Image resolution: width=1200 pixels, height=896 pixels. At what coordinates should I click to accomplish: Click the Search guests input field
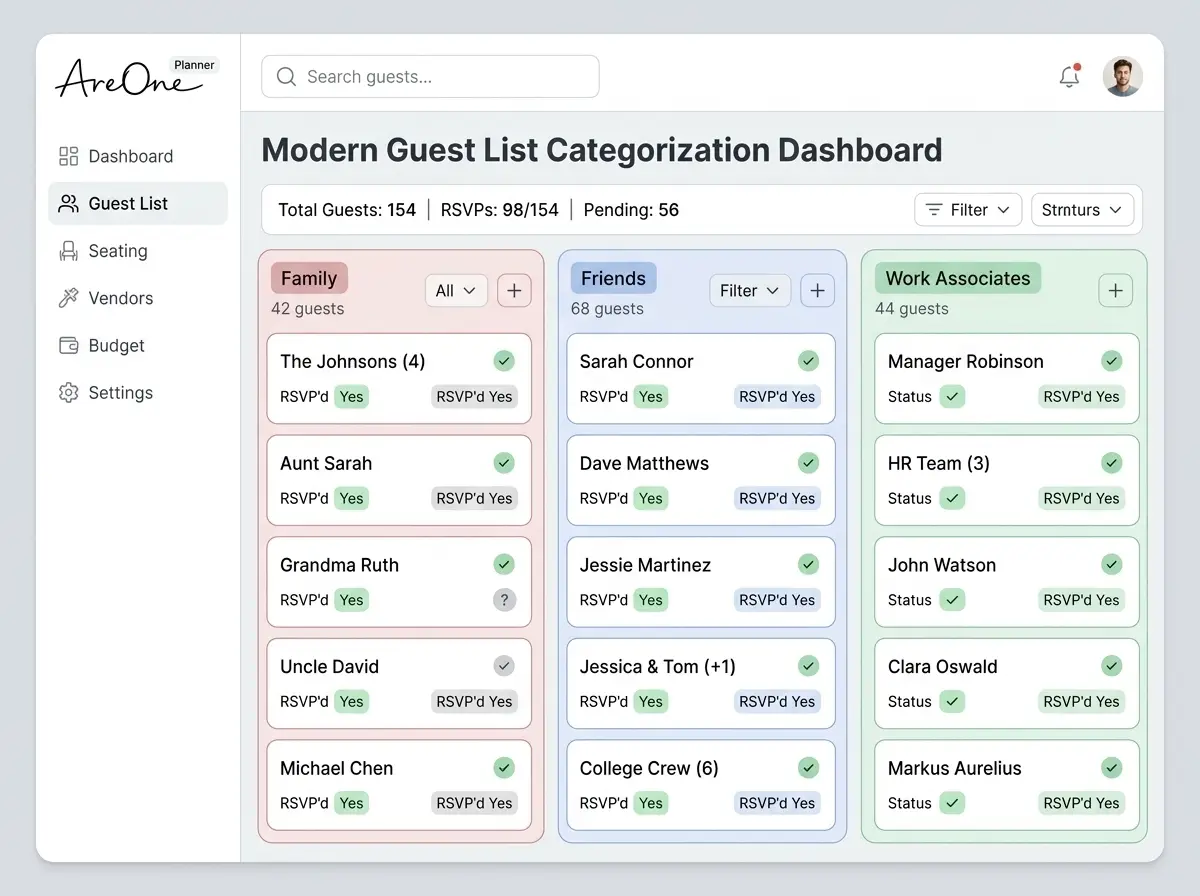pos(430,76)
